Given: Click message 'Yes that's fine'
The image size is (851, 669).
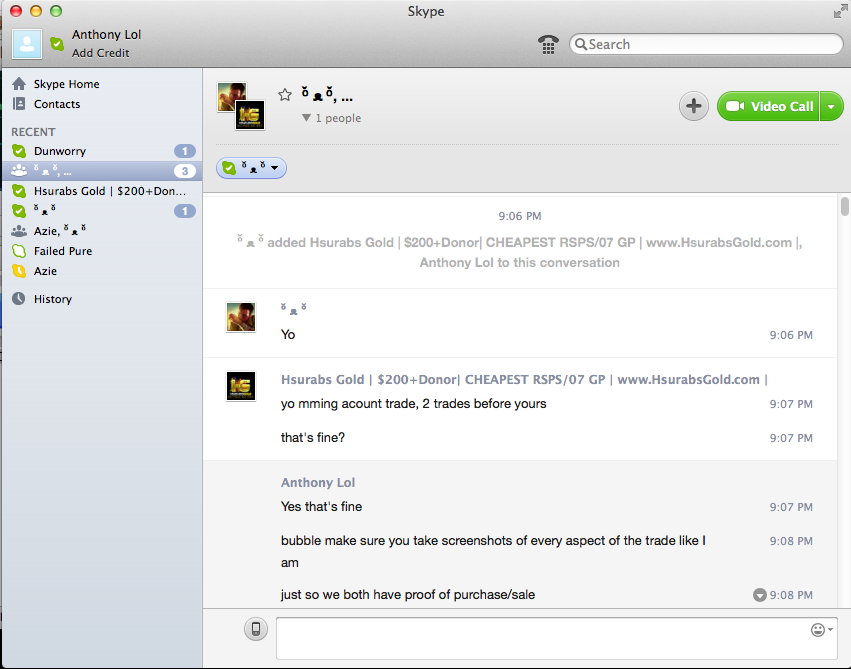Looking at the screenshot, I should (x=321, y=506).
